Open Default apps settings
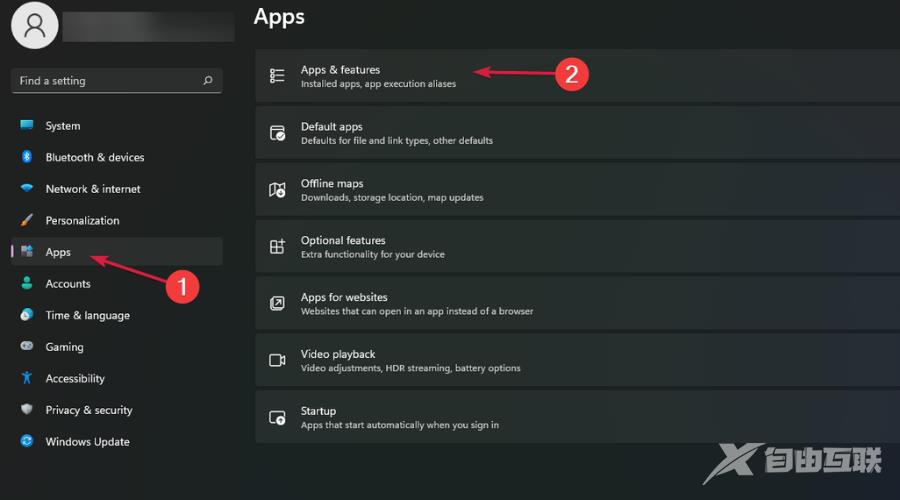This screenshot has width=900, height=500. coord(577,133)
